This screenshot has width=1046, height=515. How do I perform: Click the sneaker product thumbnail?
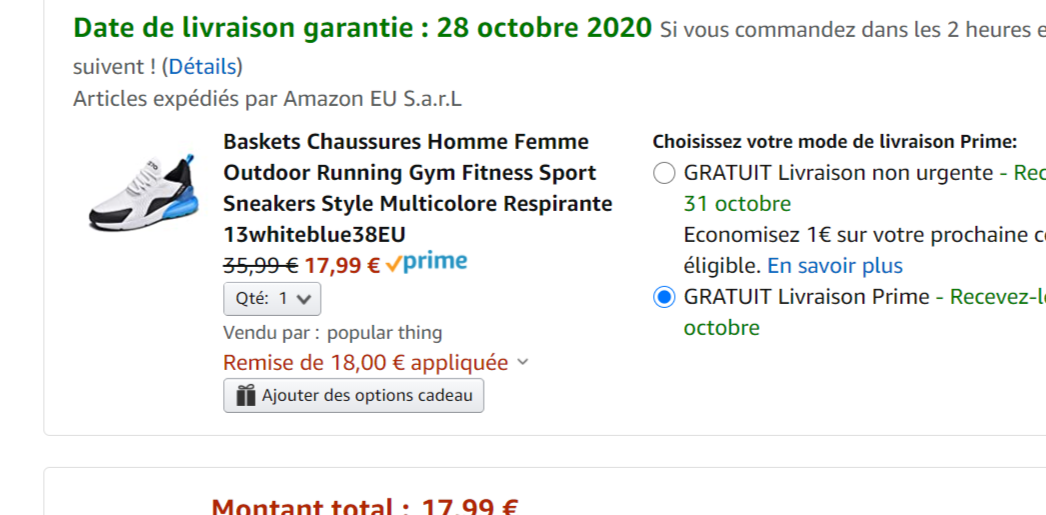pos(141,189)
